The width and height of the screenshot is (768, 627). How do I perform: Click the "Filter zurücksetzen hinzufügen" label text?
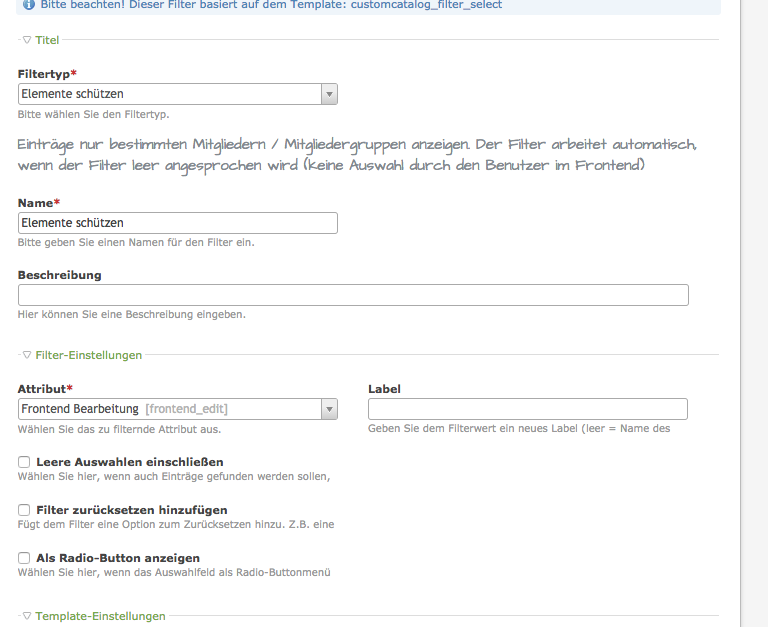[132, 510]
